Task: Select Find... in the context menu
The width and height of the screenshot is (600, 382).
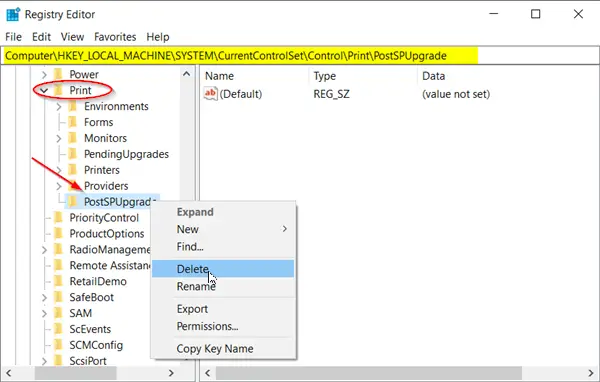Action: 223,247
